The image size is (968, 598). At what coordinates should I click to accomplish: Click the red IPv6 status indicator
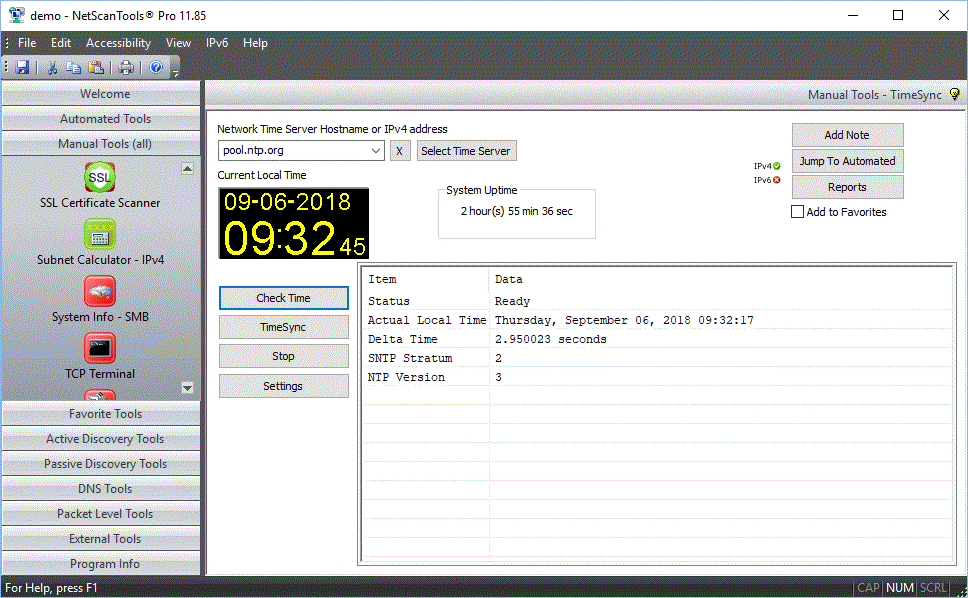coord(777,180)
